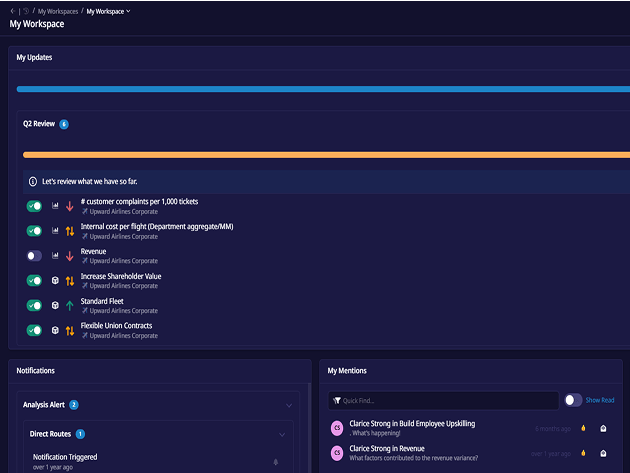
Task: Click CS avatar on Build Employee Upskilling mention
Action: (337, 428)
